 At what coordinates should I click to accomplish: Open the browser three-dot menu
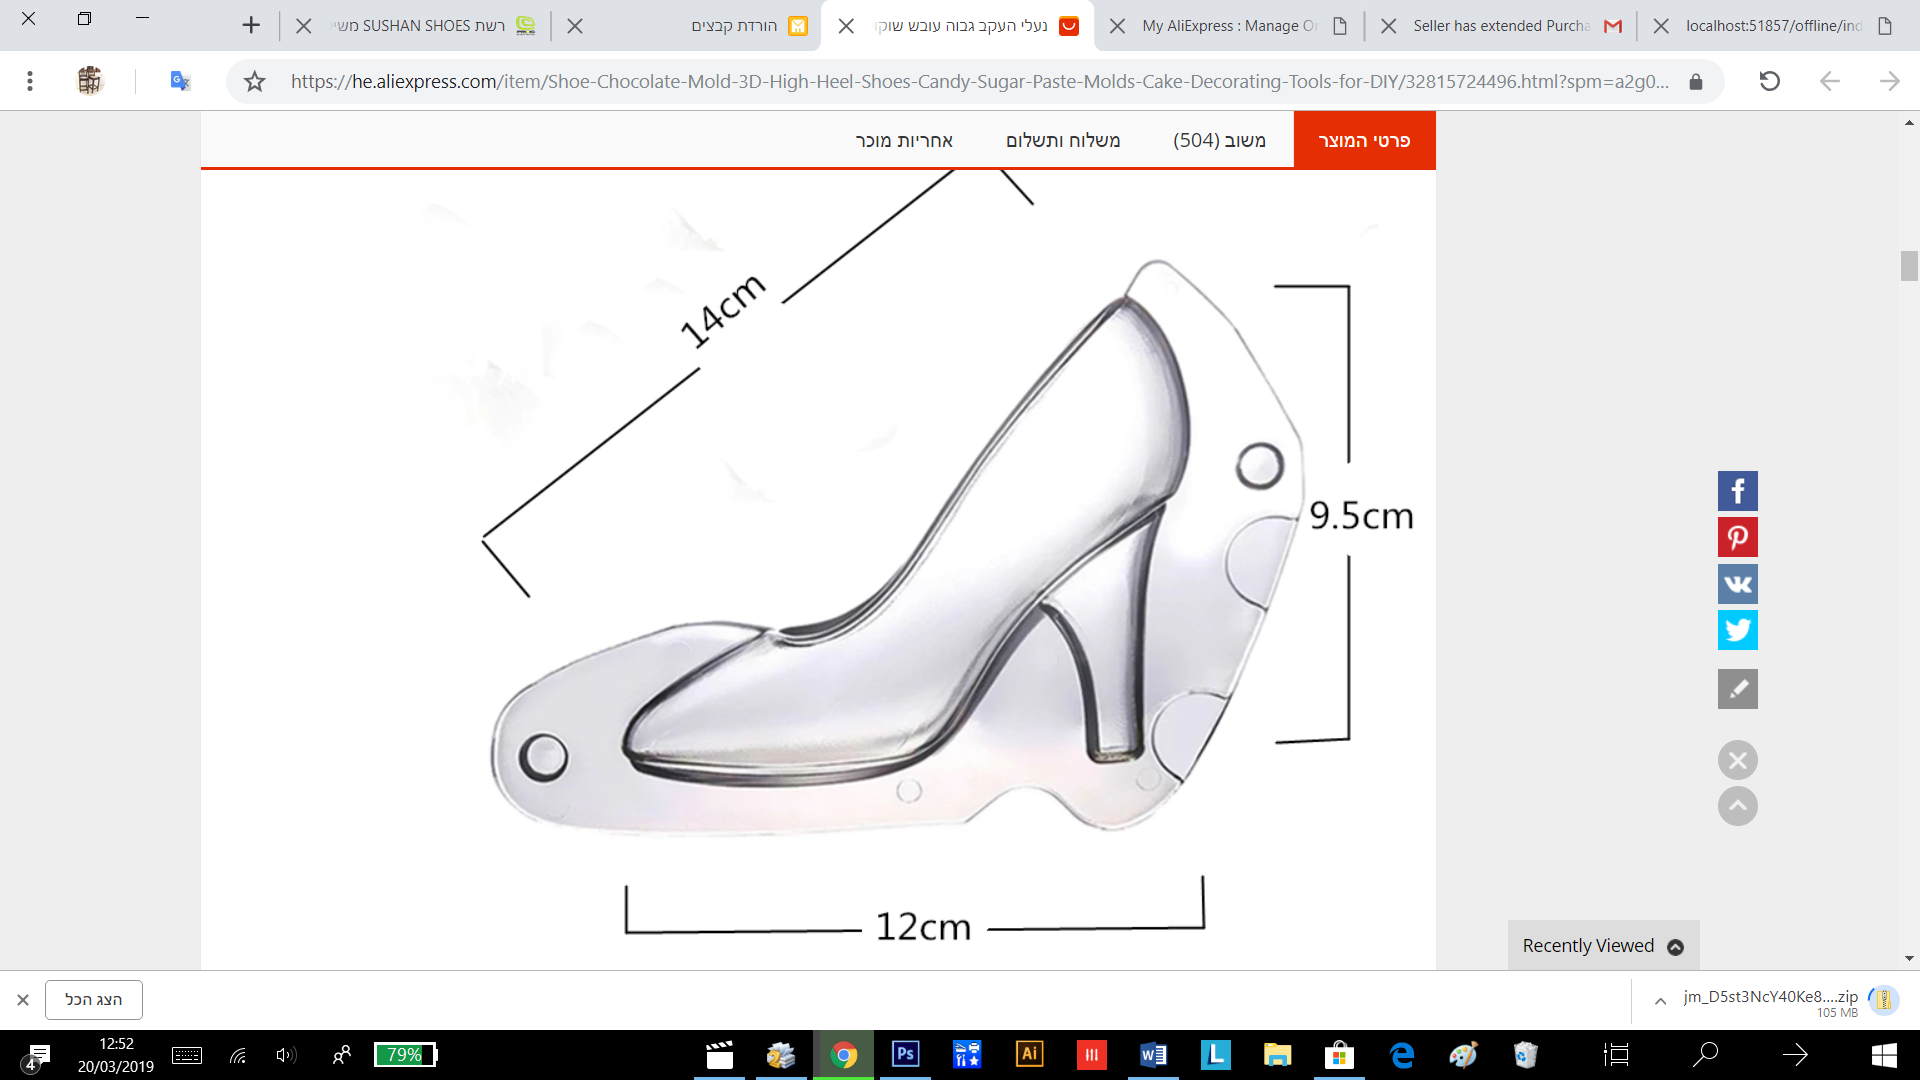(x=30, y=81)
